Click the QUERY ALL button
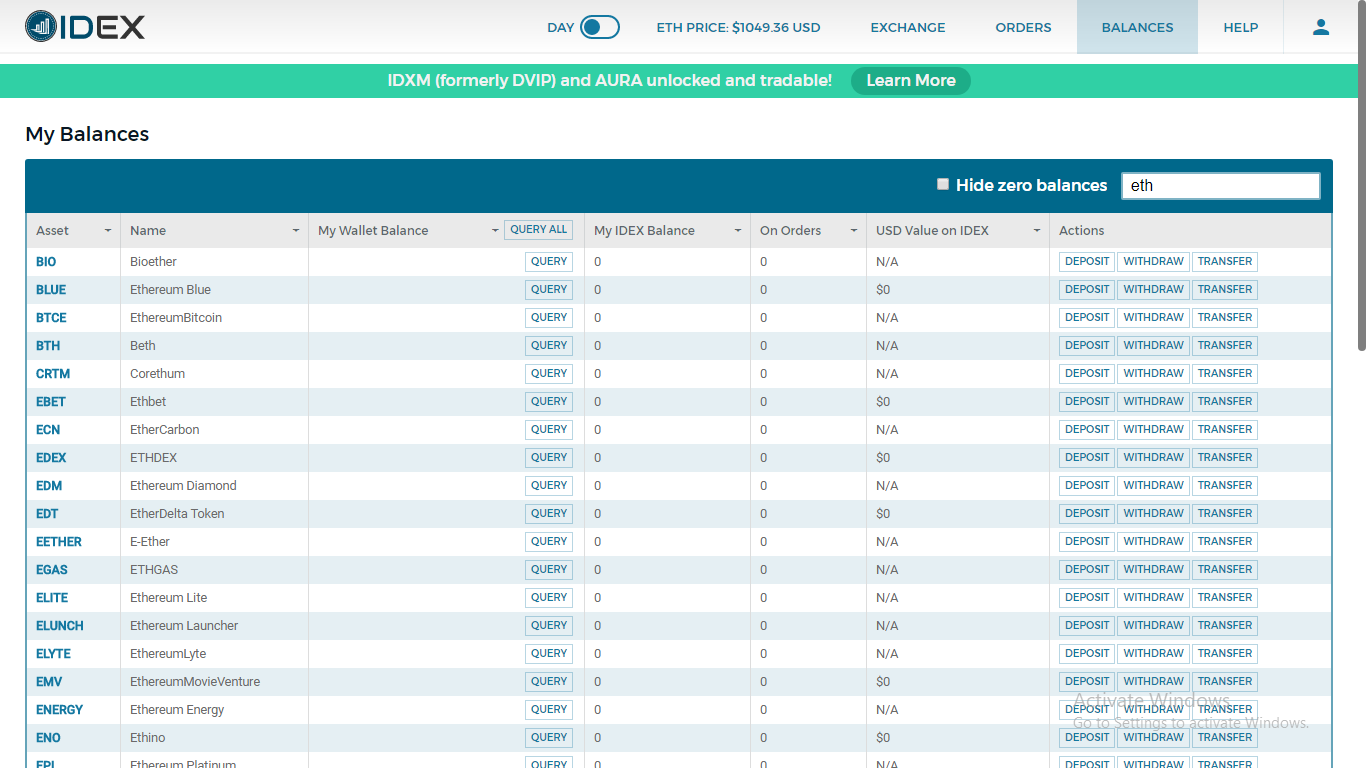This screenshot has height=768, width=1366. coord(538,230)
